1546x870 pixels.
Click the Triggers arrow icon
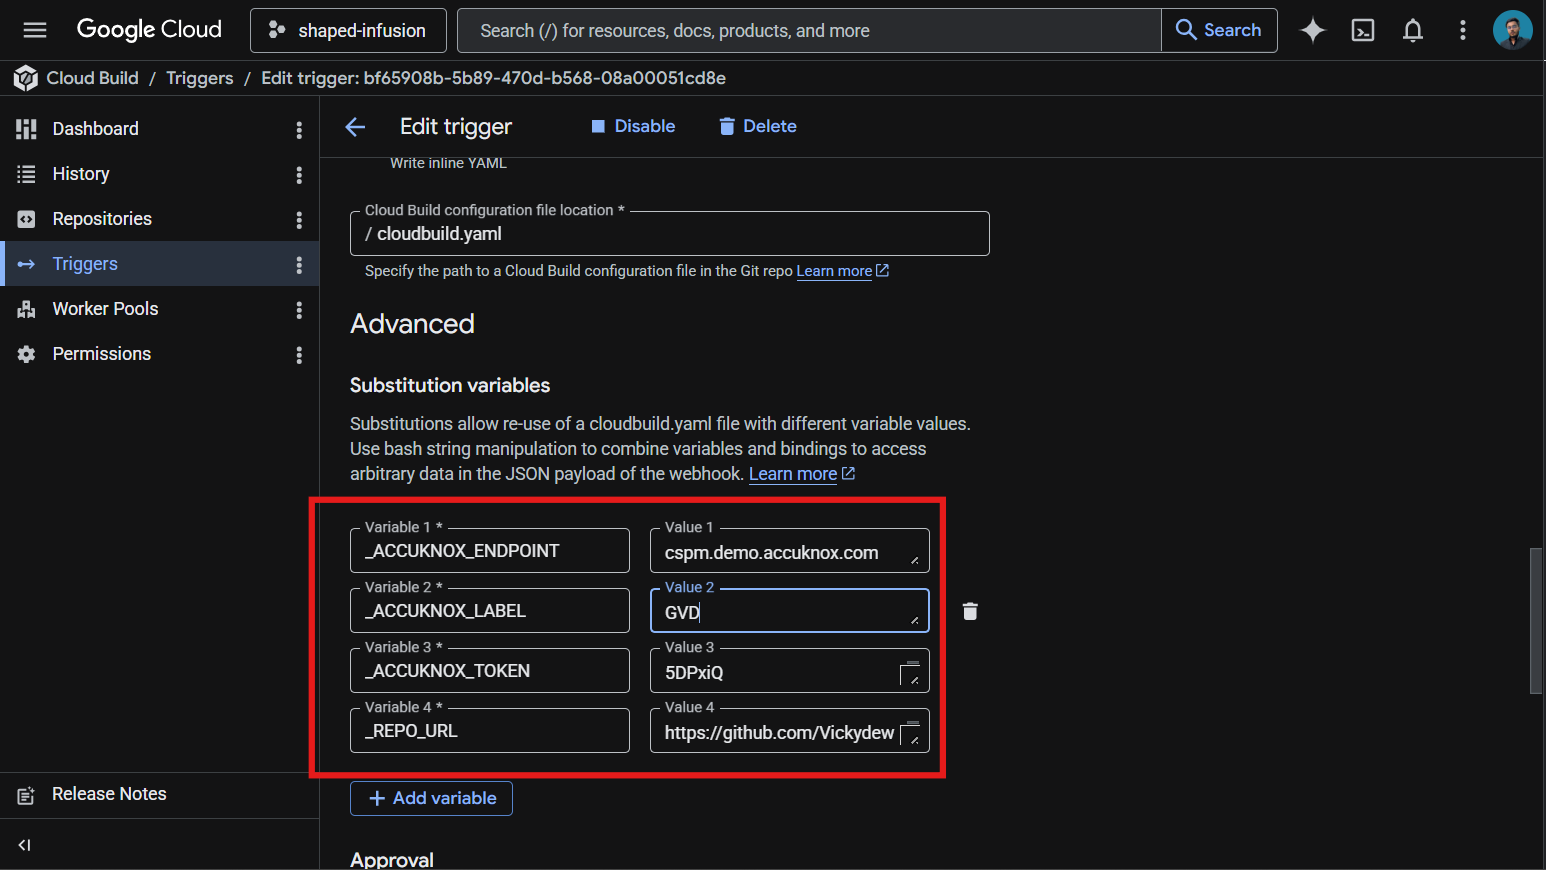click(x=26, y=264)
